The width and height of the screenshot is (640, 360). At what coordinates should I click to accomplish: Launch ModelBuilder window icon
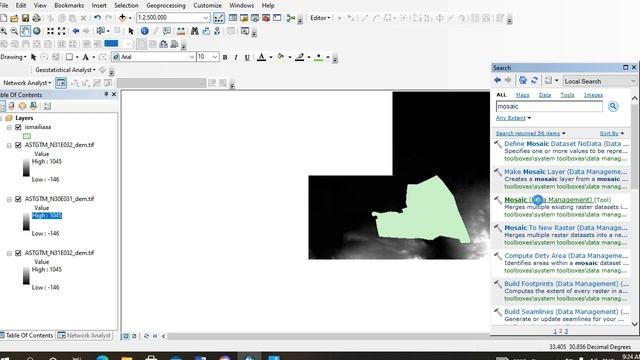pos(291,18)
